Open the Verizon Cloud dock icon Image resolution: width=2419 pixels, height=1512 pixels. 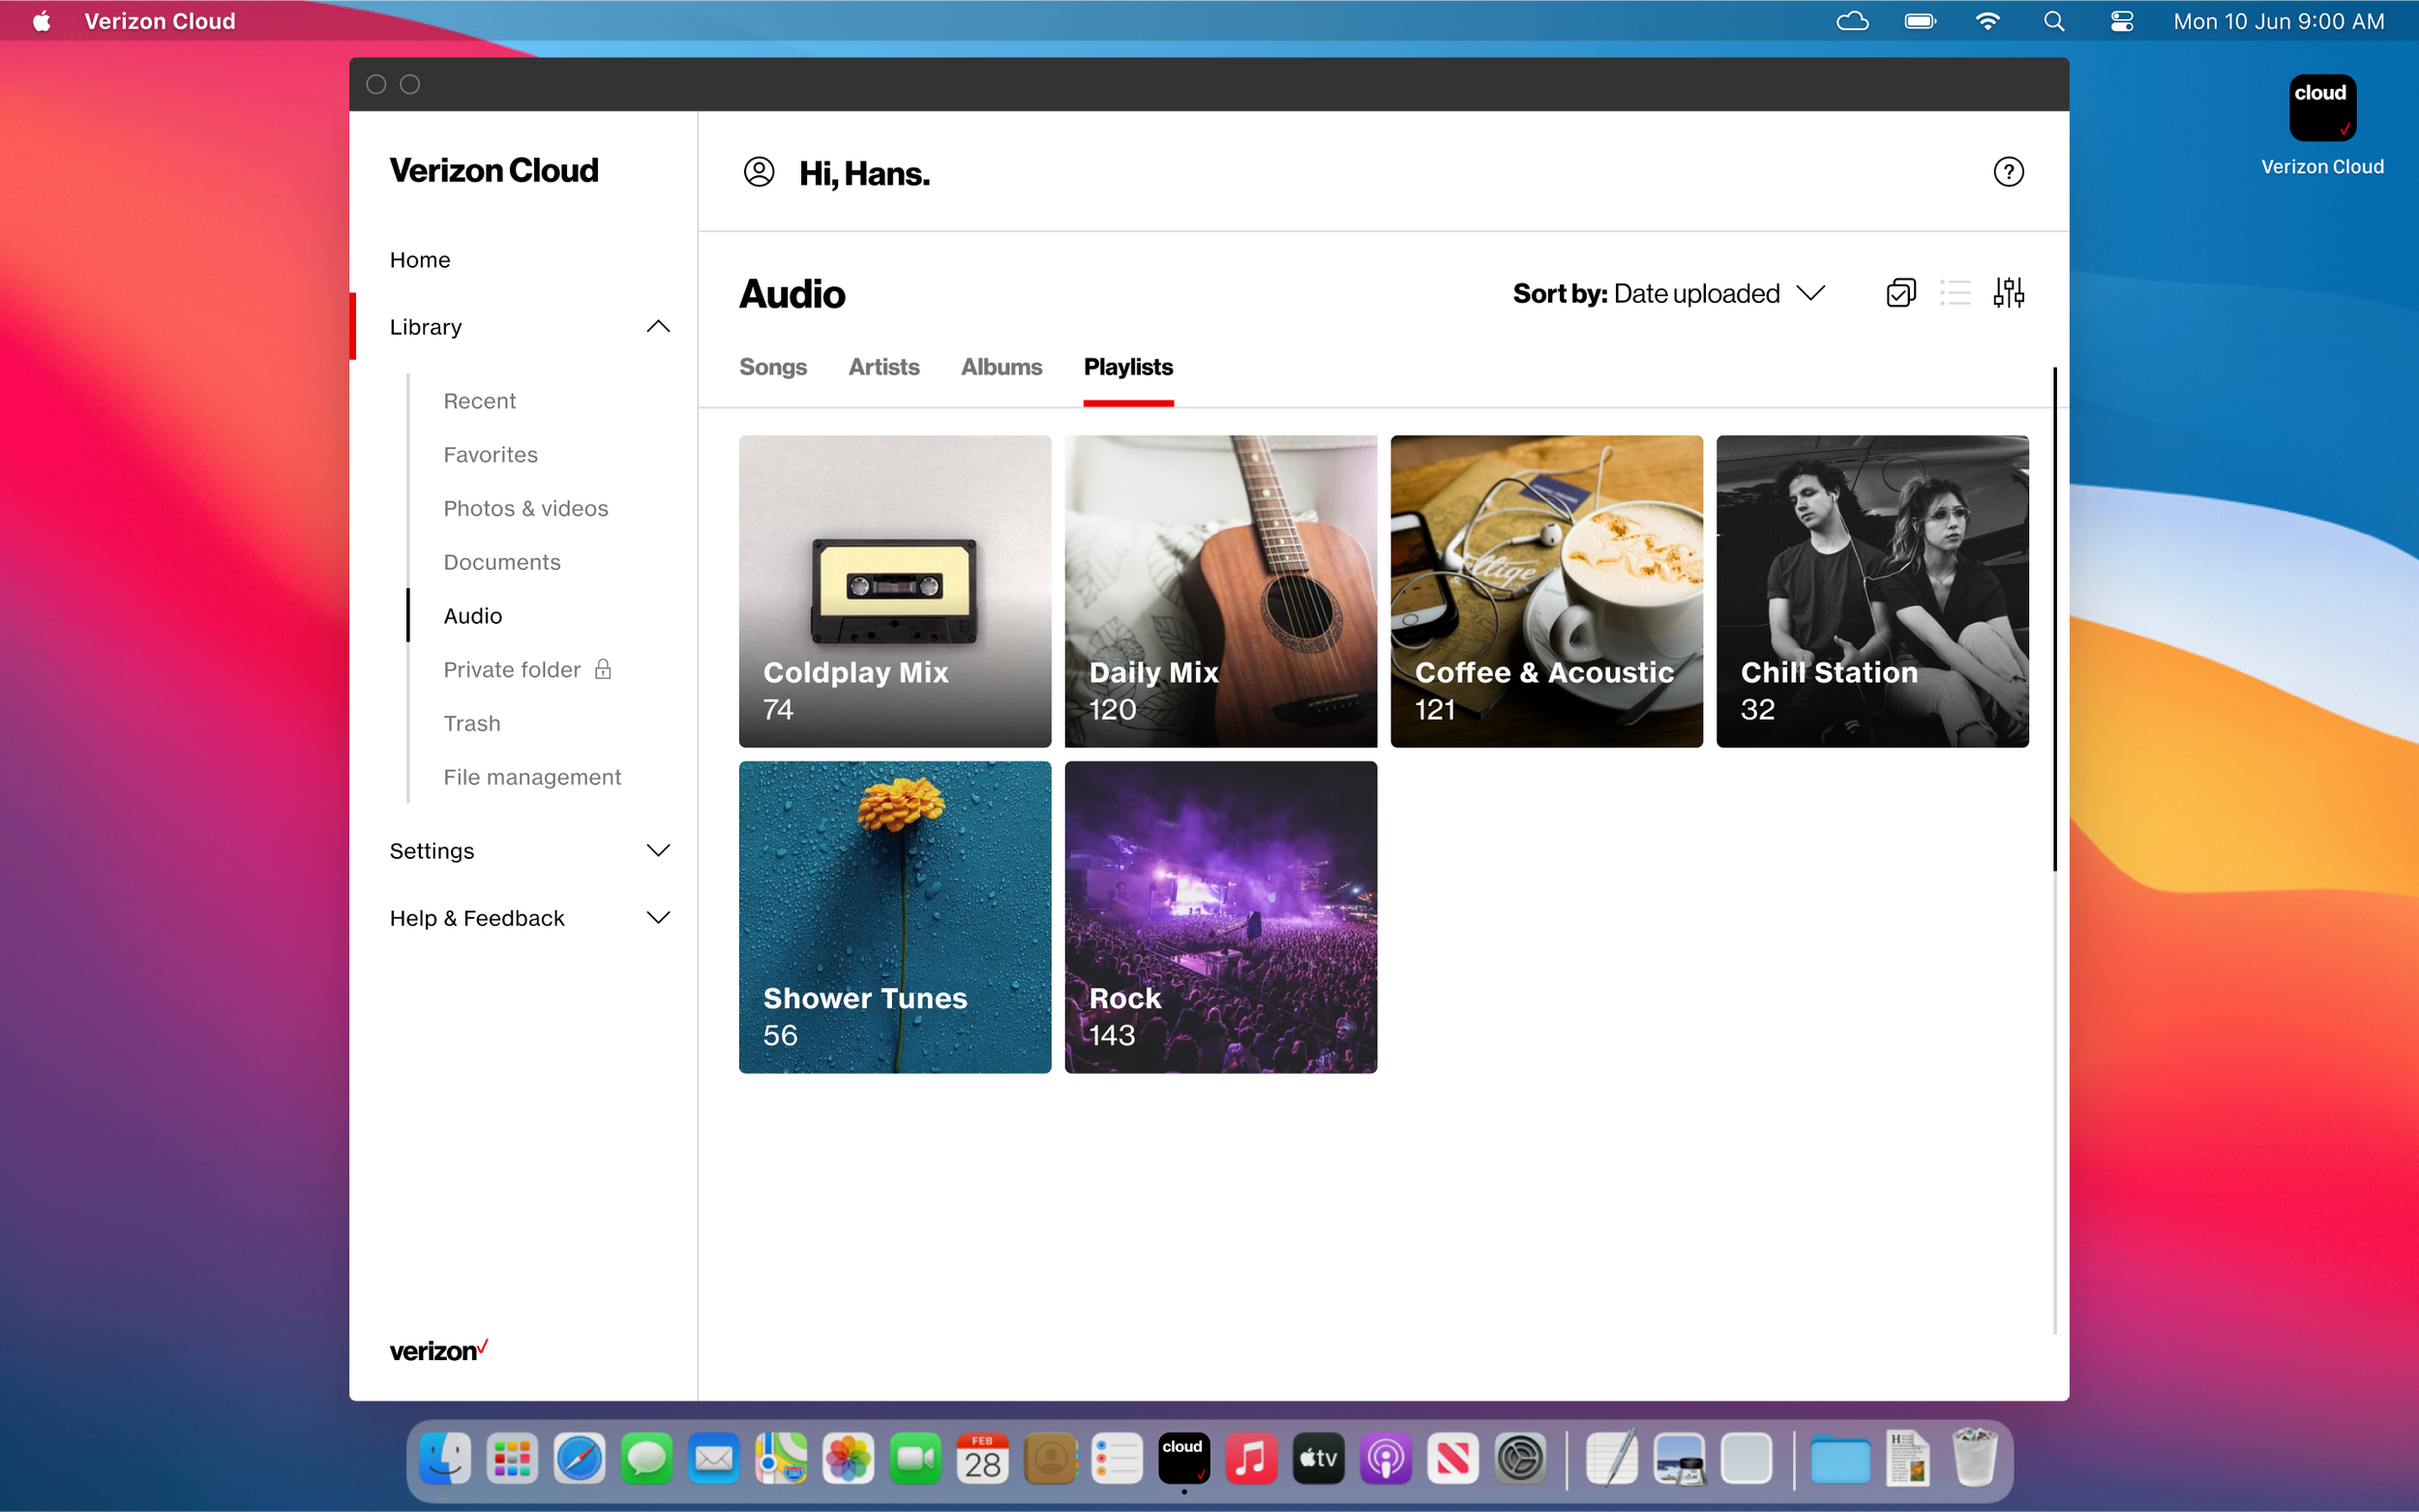(1184, 1458)
